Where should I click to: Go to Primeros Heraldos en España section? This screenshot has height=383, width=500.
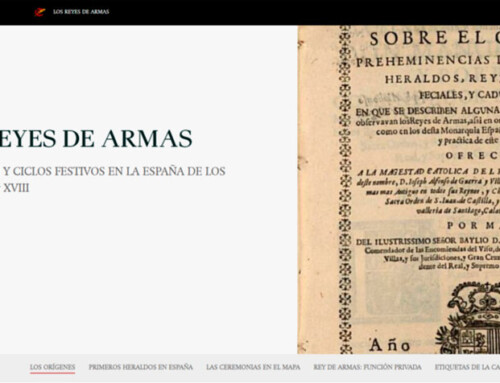pos(141,367)
